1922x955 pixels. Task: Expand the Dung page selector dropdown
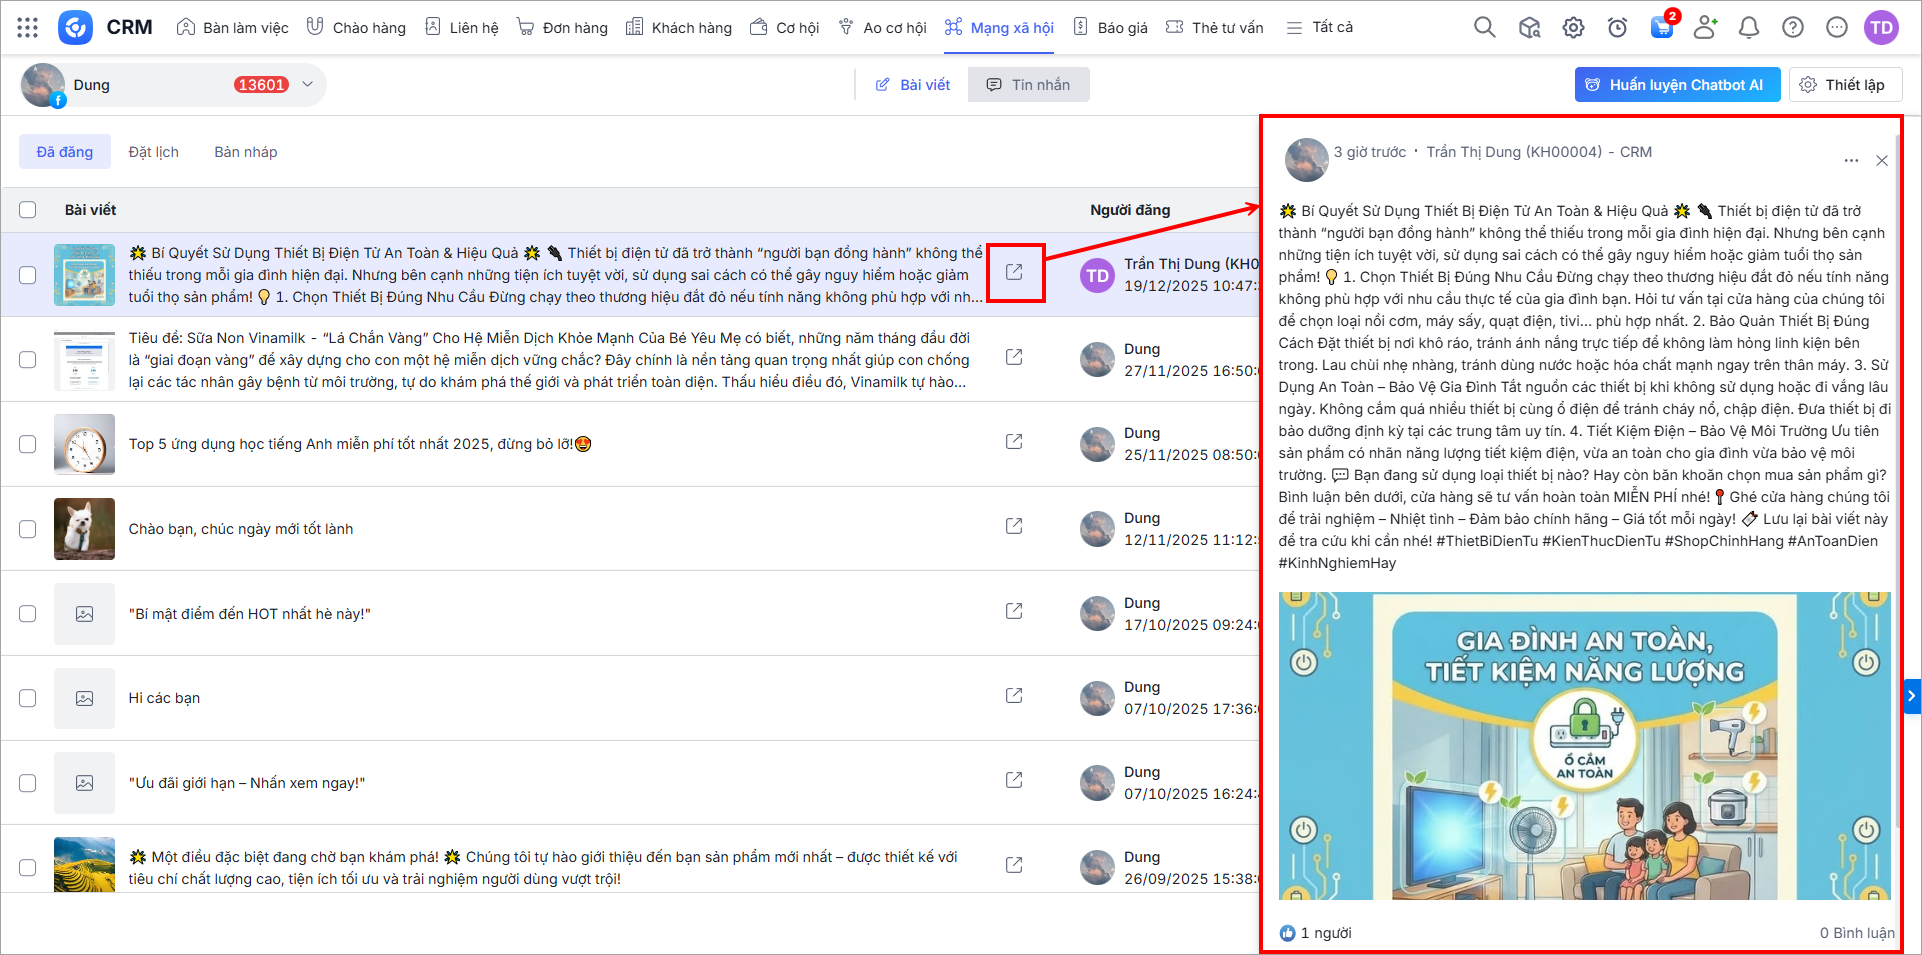click(x=308, y=84)
